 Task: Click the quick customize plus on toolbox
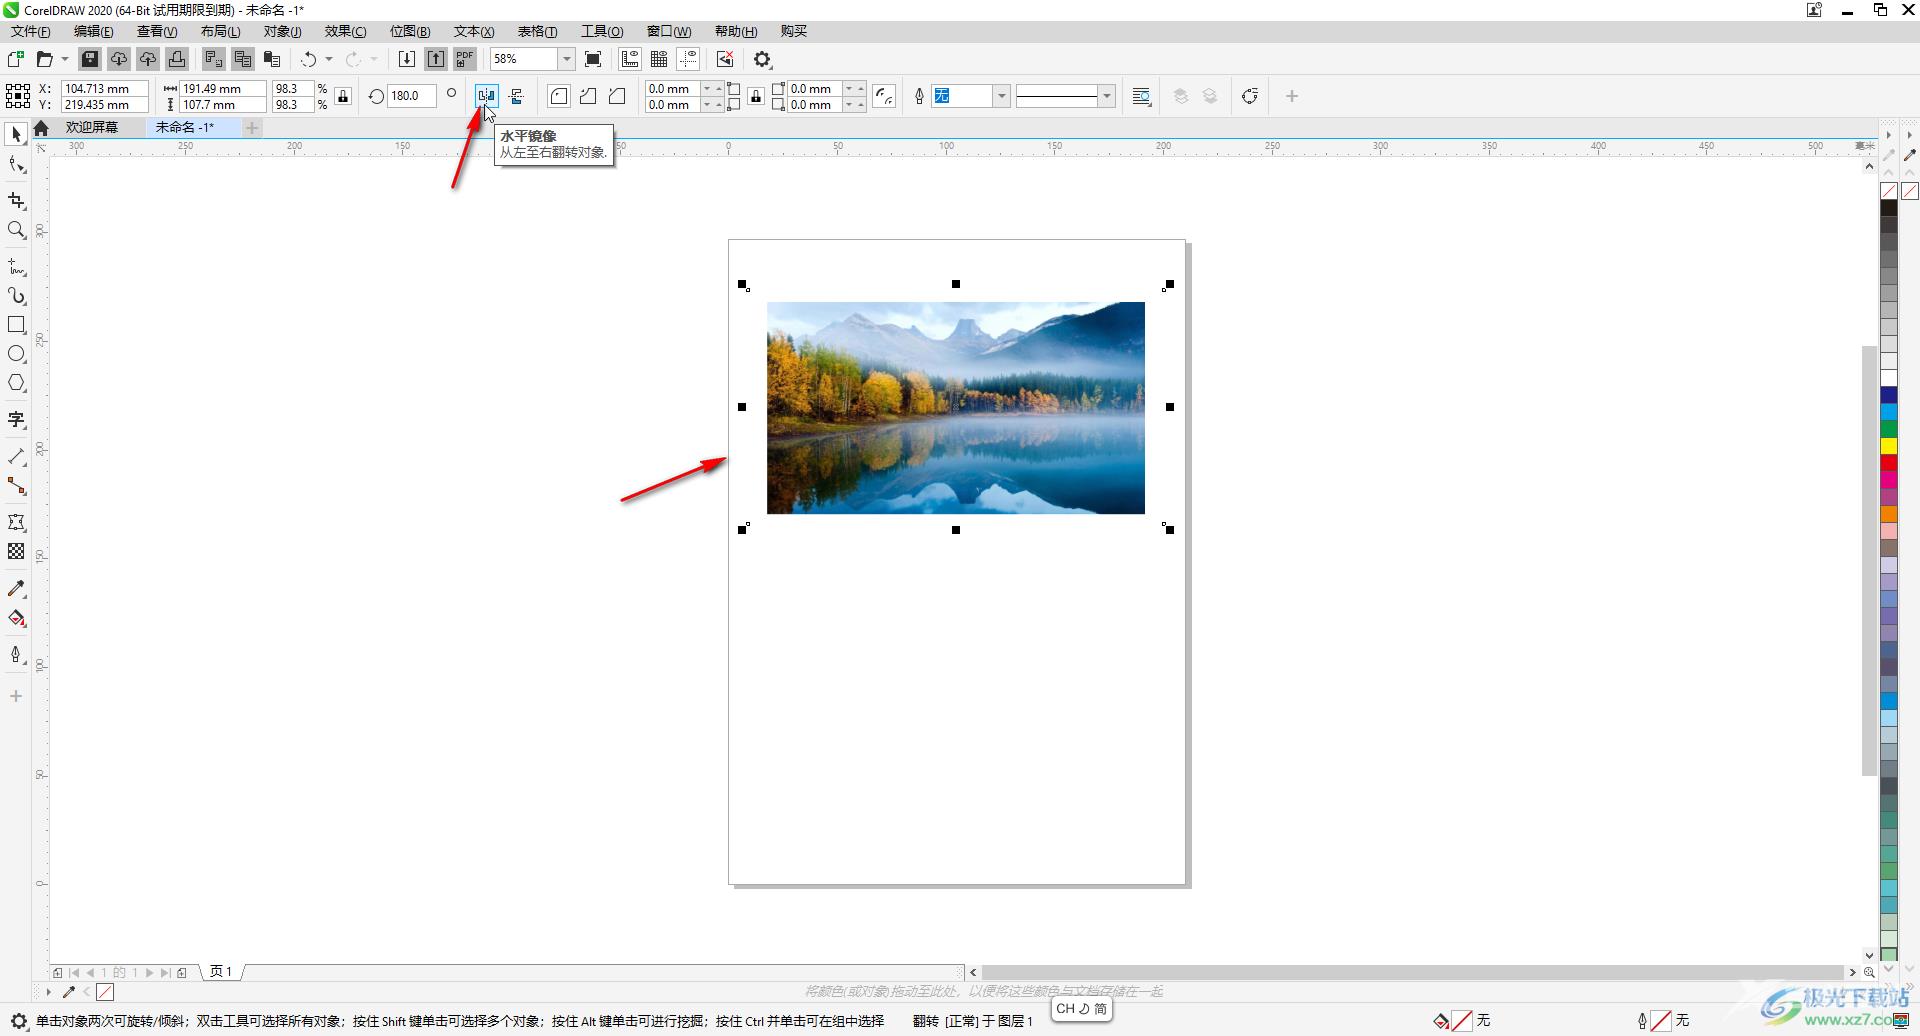(x=16, y=696)
